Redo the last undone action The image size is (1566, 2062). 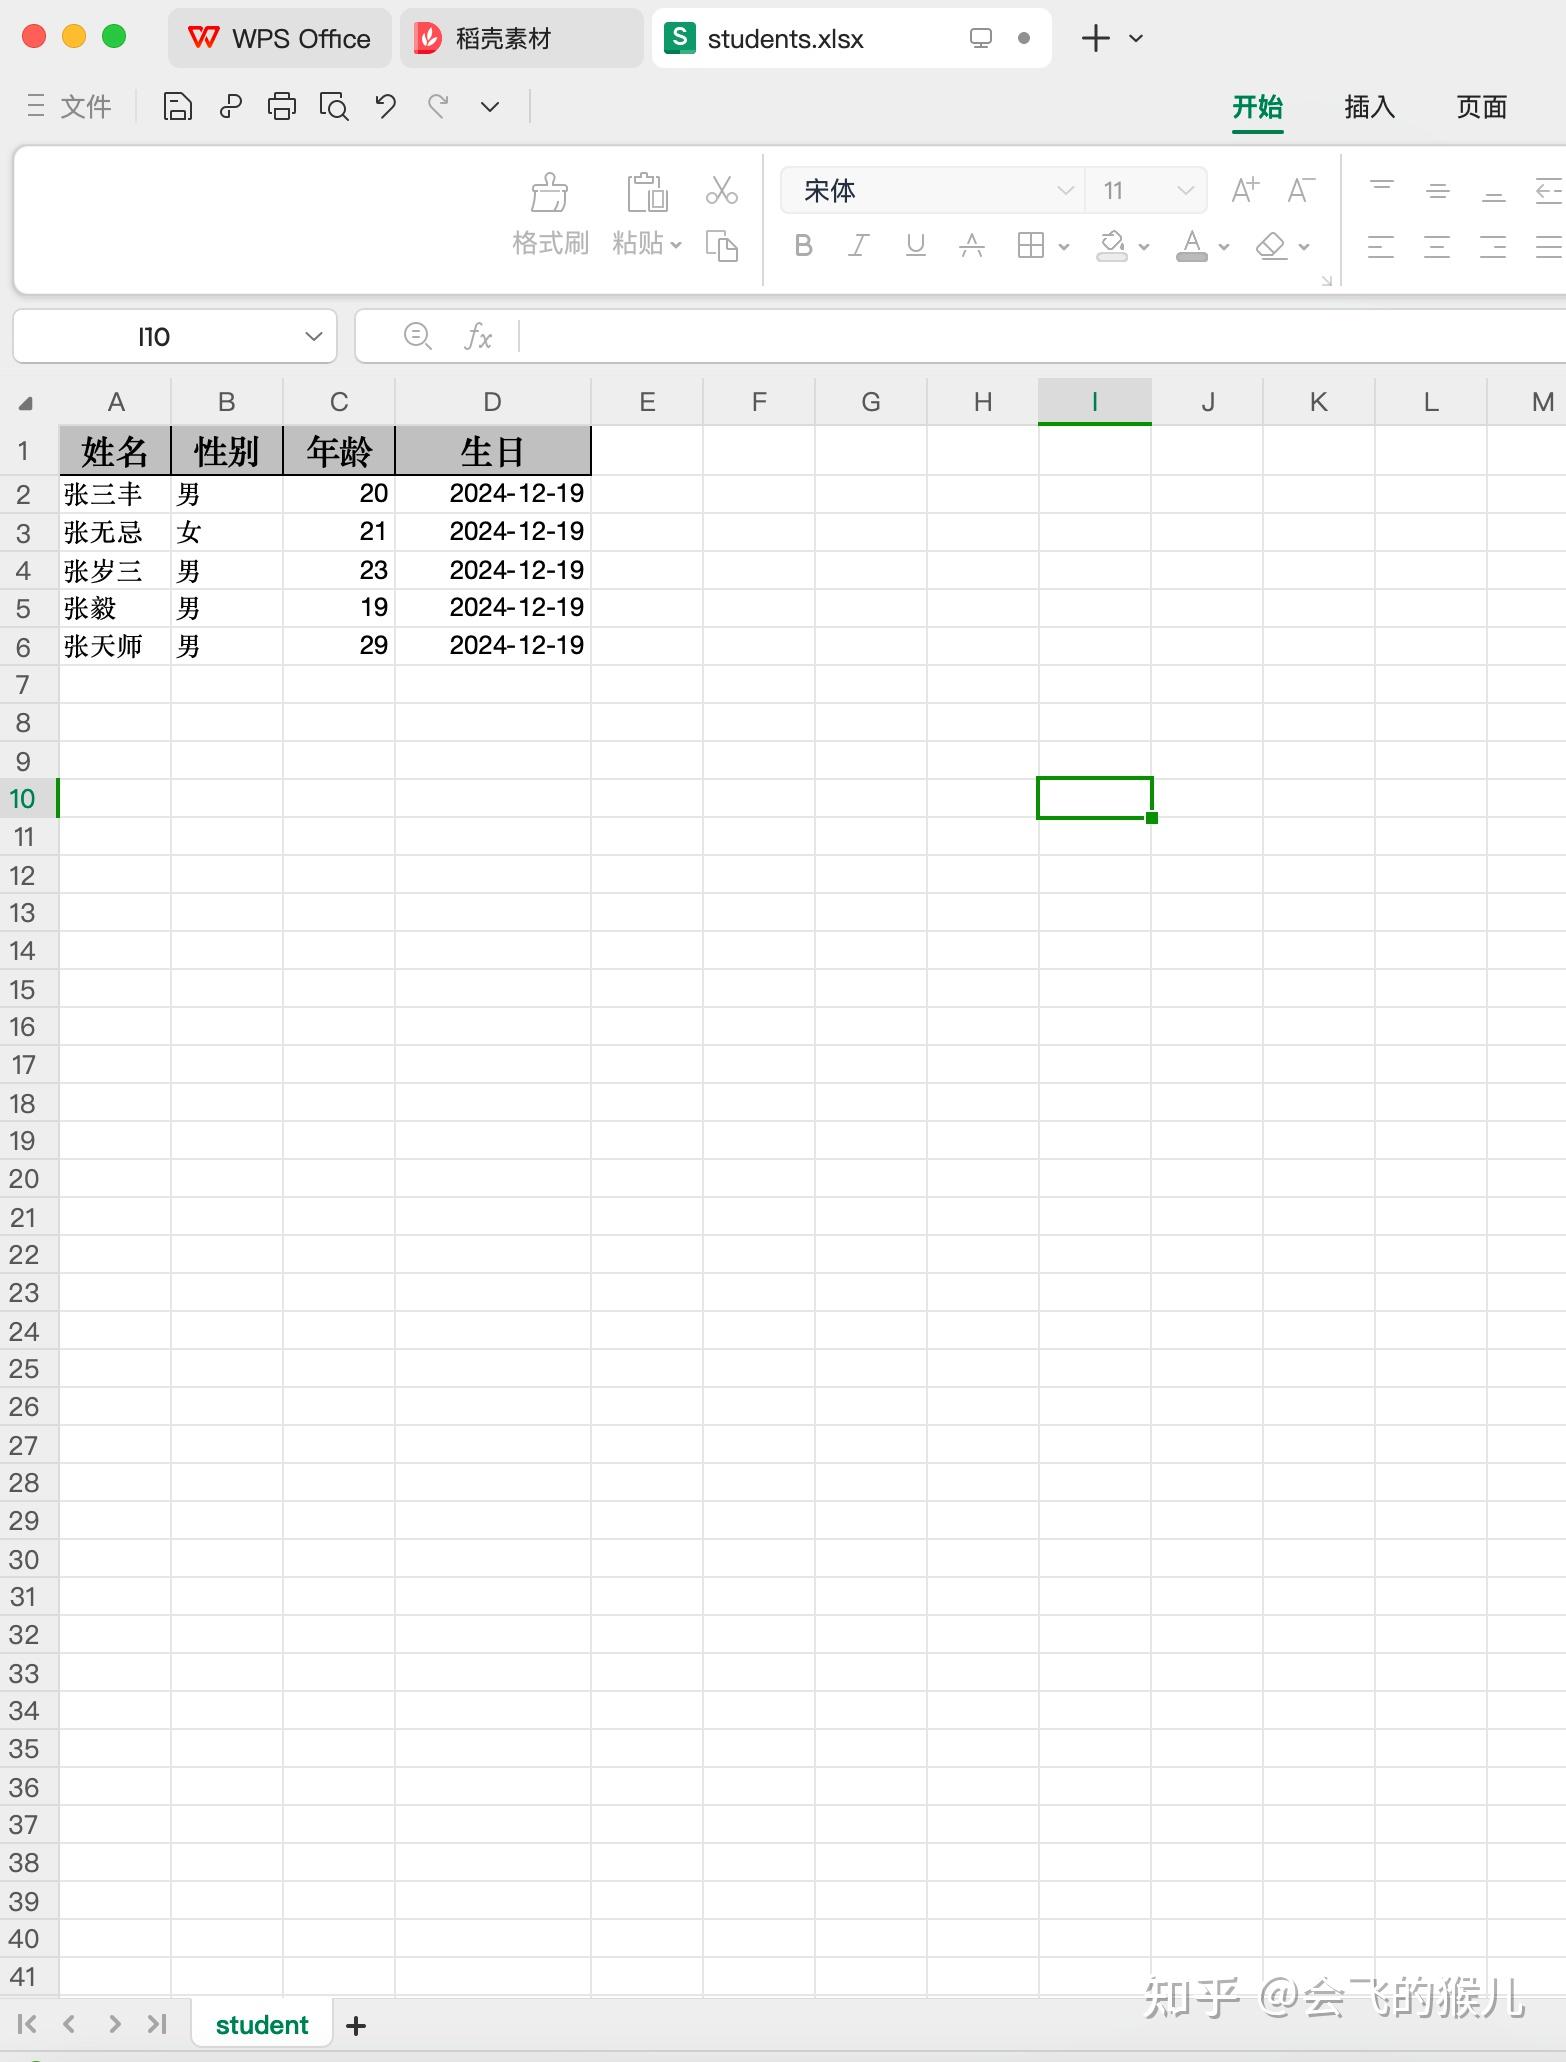pos(438,106)
